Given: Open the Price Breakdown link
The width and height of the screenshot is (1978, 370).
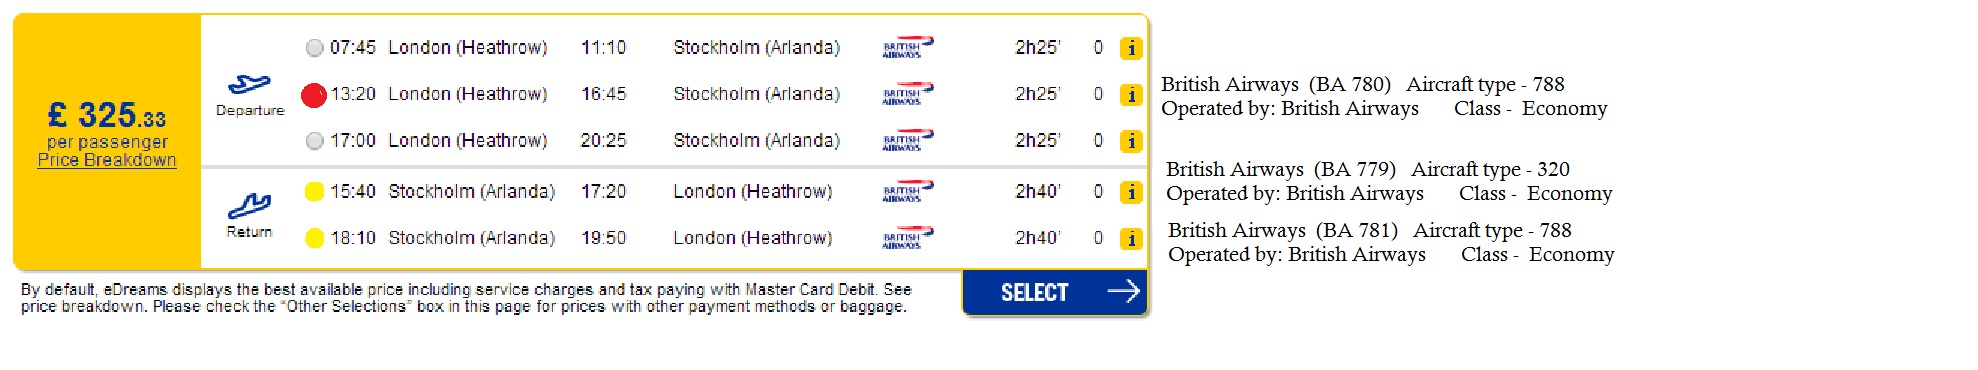Looking at the screenshot, I should (107, 160).
